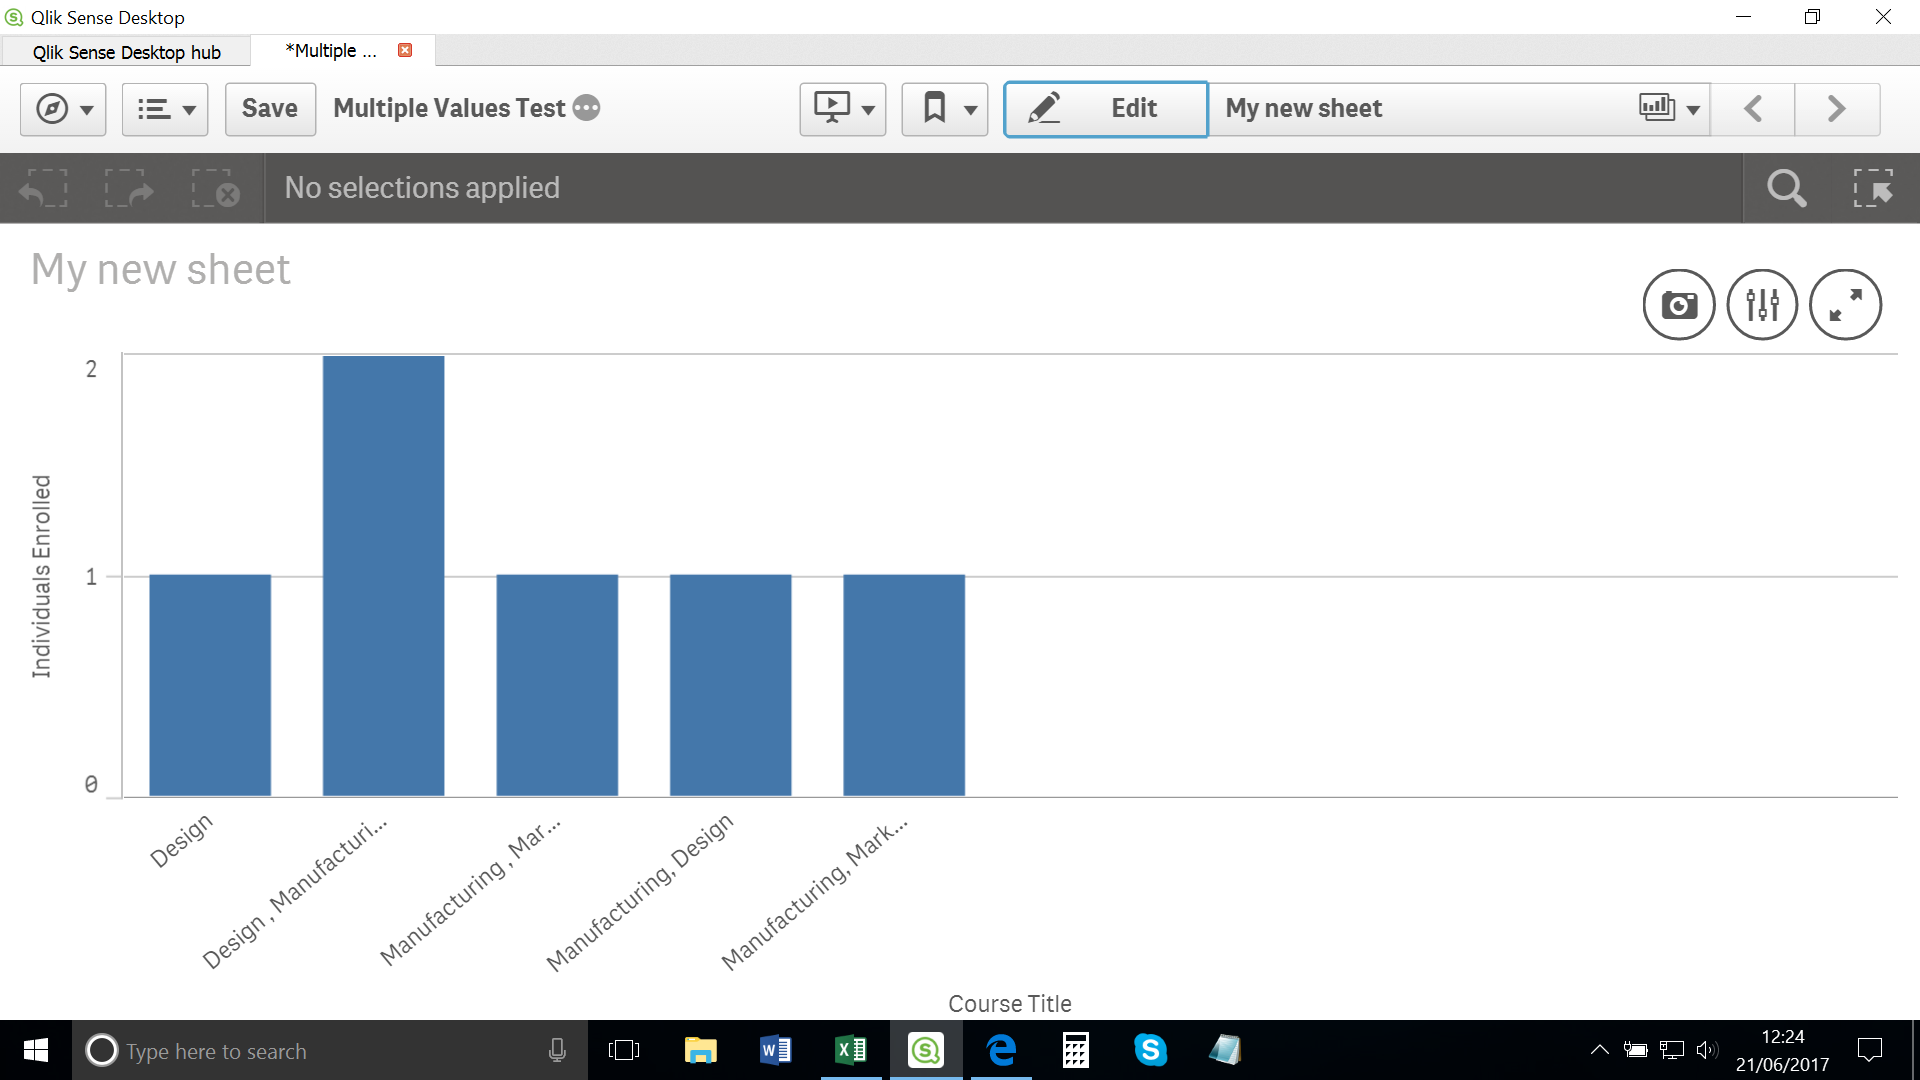The width and height of the screenshot is (1920, 1080).
Task: Open chart exploration menu sliders icon
Action: click(x=1762, y=305)
